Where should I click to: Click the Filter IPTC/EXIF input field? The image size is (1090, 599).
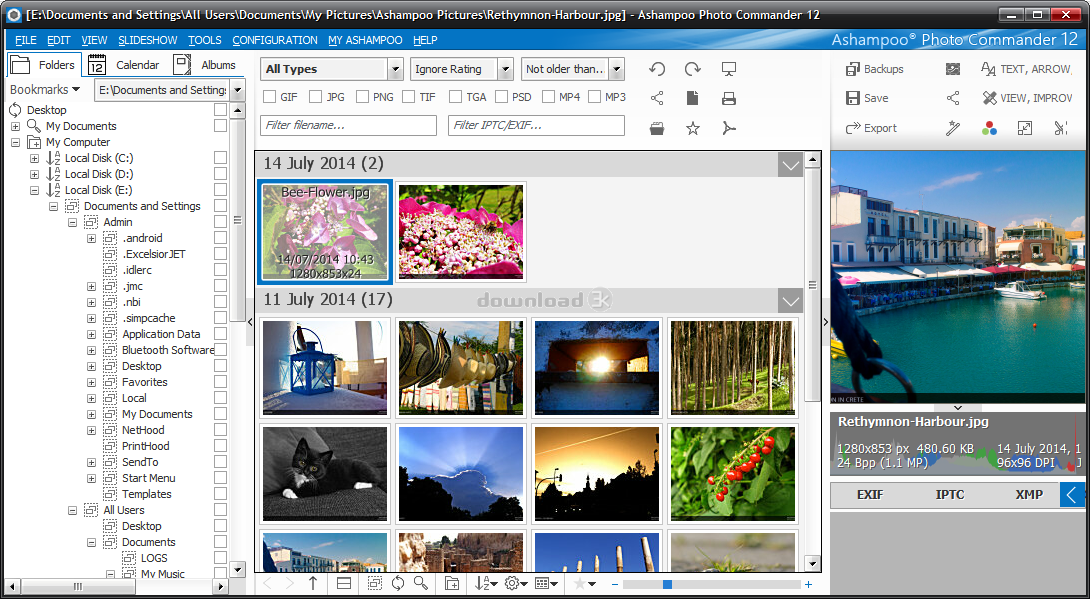pos(537,125)
